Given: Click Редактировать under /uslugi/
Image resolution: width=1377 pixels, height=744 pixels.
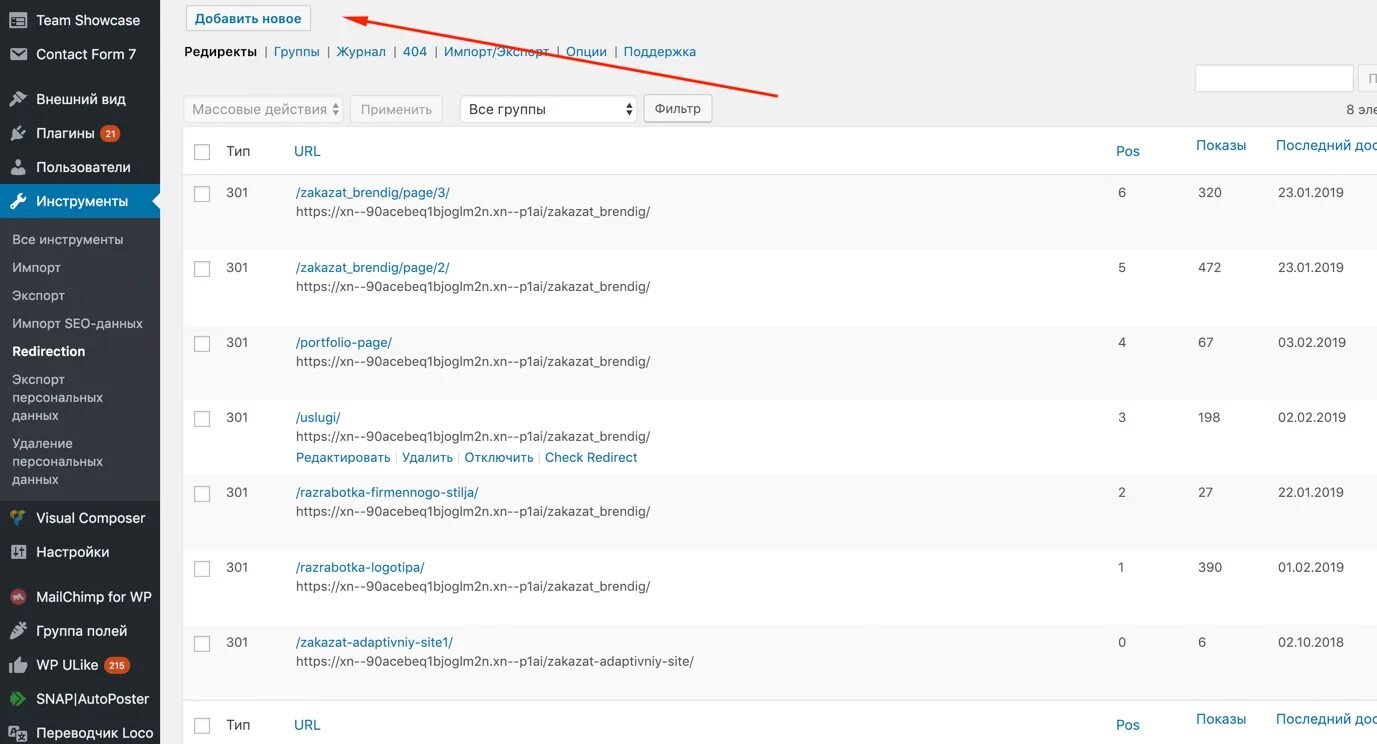Looking at the screenshot, I should (x=343, y=458).
